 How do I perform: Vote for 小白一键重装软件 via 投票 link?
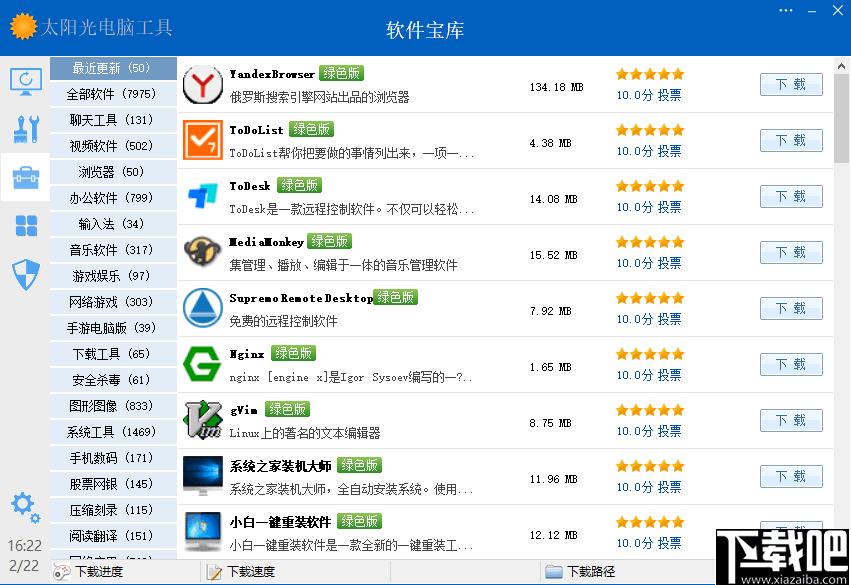click(669, 543)
